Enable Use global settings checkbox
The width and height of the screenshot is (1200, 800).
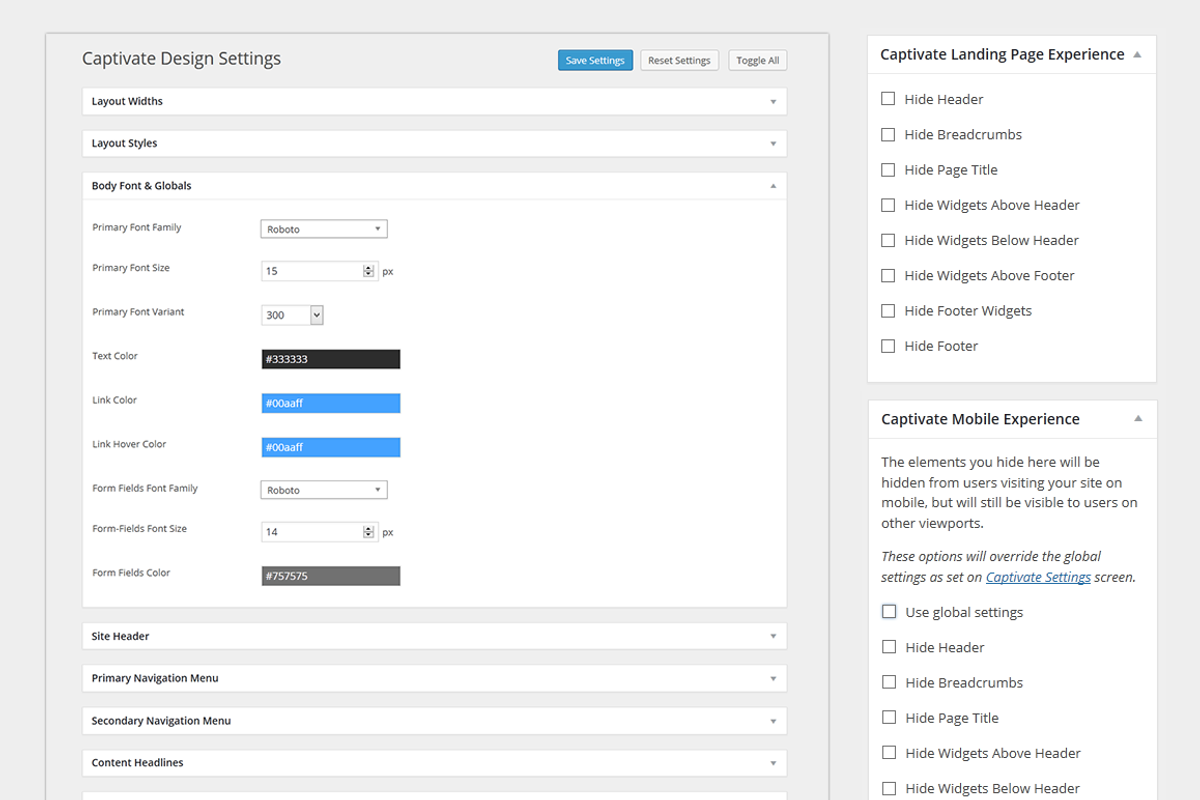pos(889,611)
